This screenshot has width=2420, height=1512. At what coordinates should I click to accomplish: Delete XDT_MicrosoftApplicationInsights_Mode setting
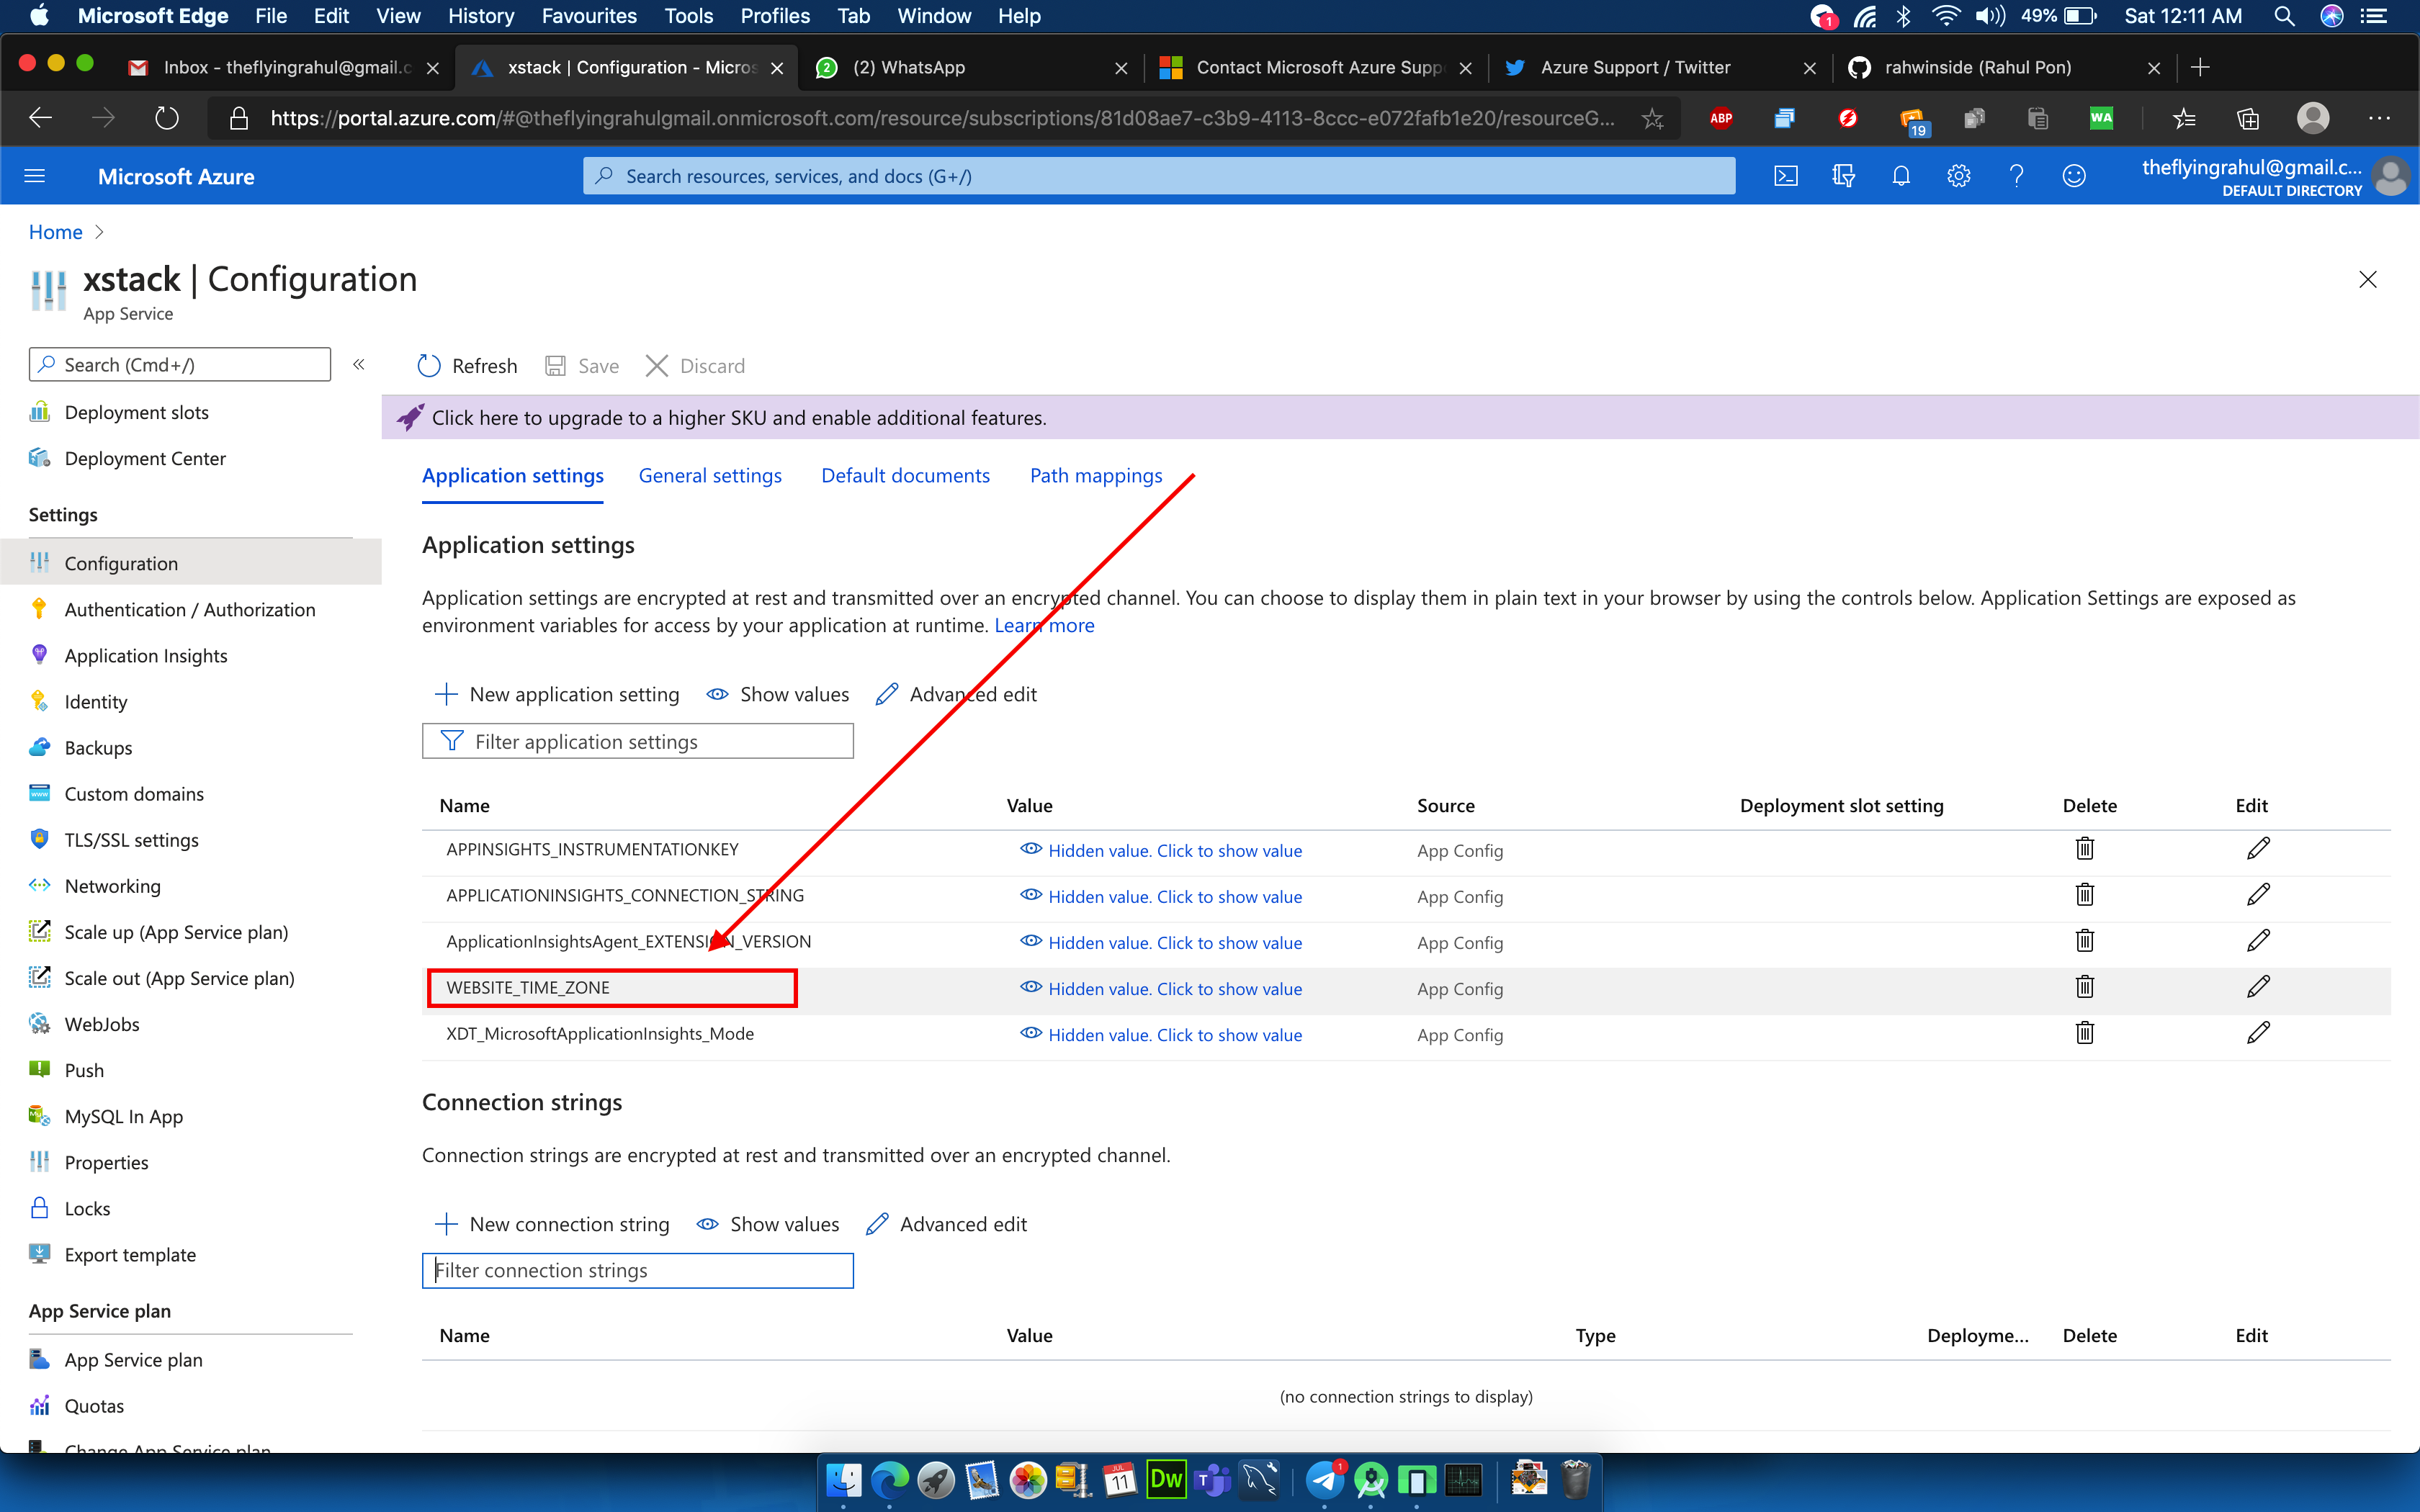[2085, 1033]
